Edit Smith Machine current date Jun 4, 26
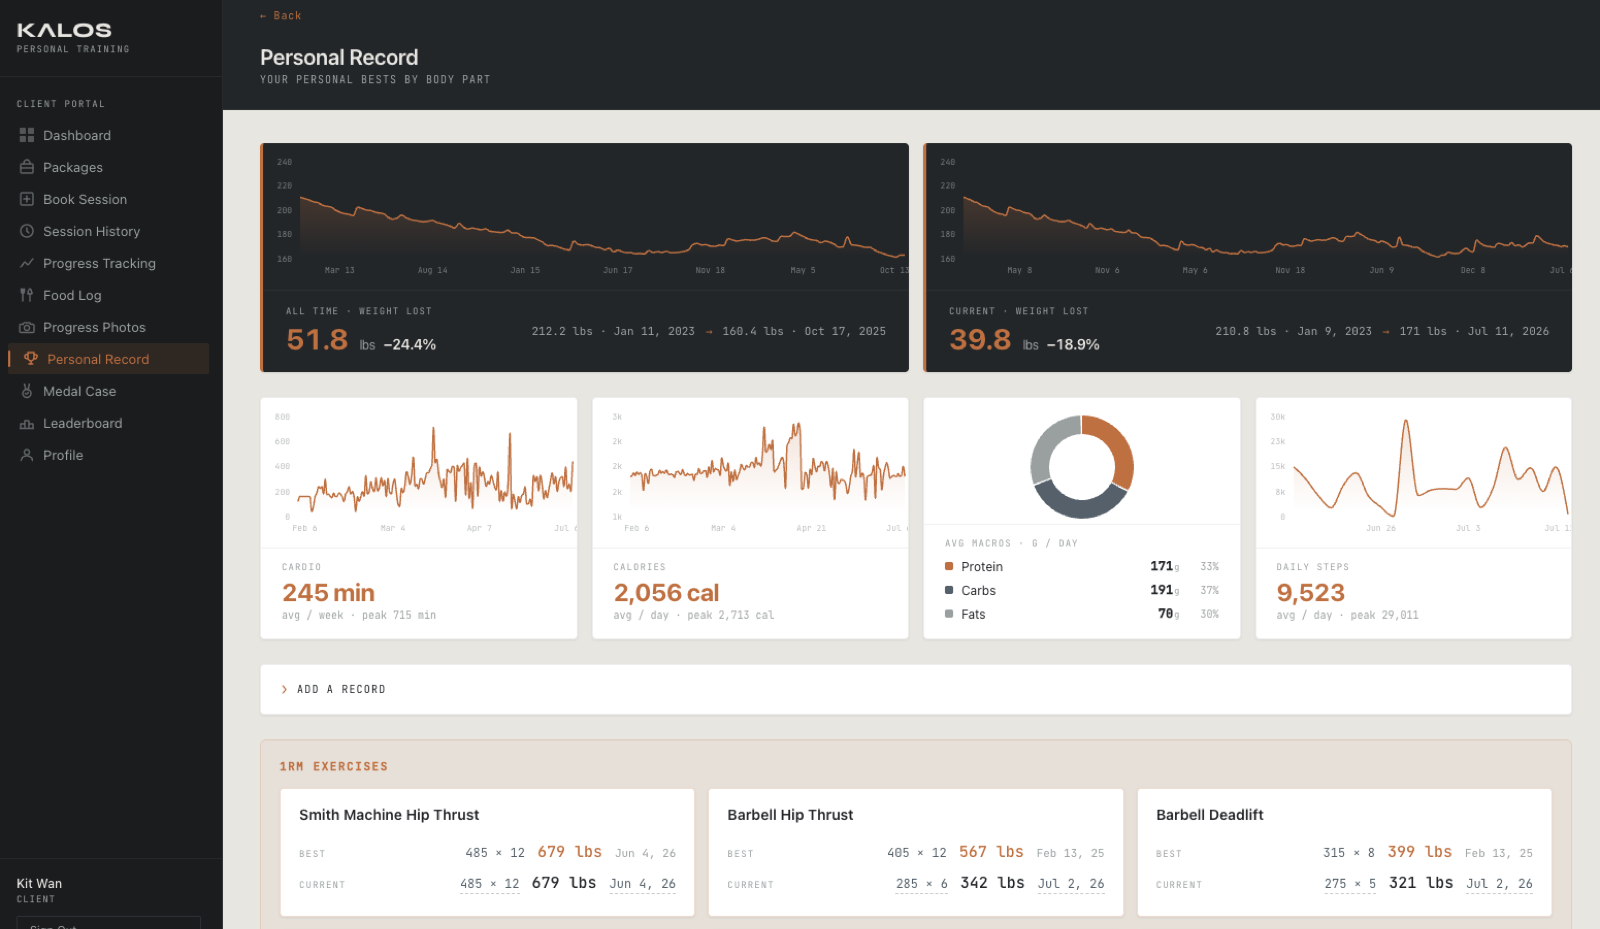This screenshot has height=929, width=1600. tap(643, 884)
